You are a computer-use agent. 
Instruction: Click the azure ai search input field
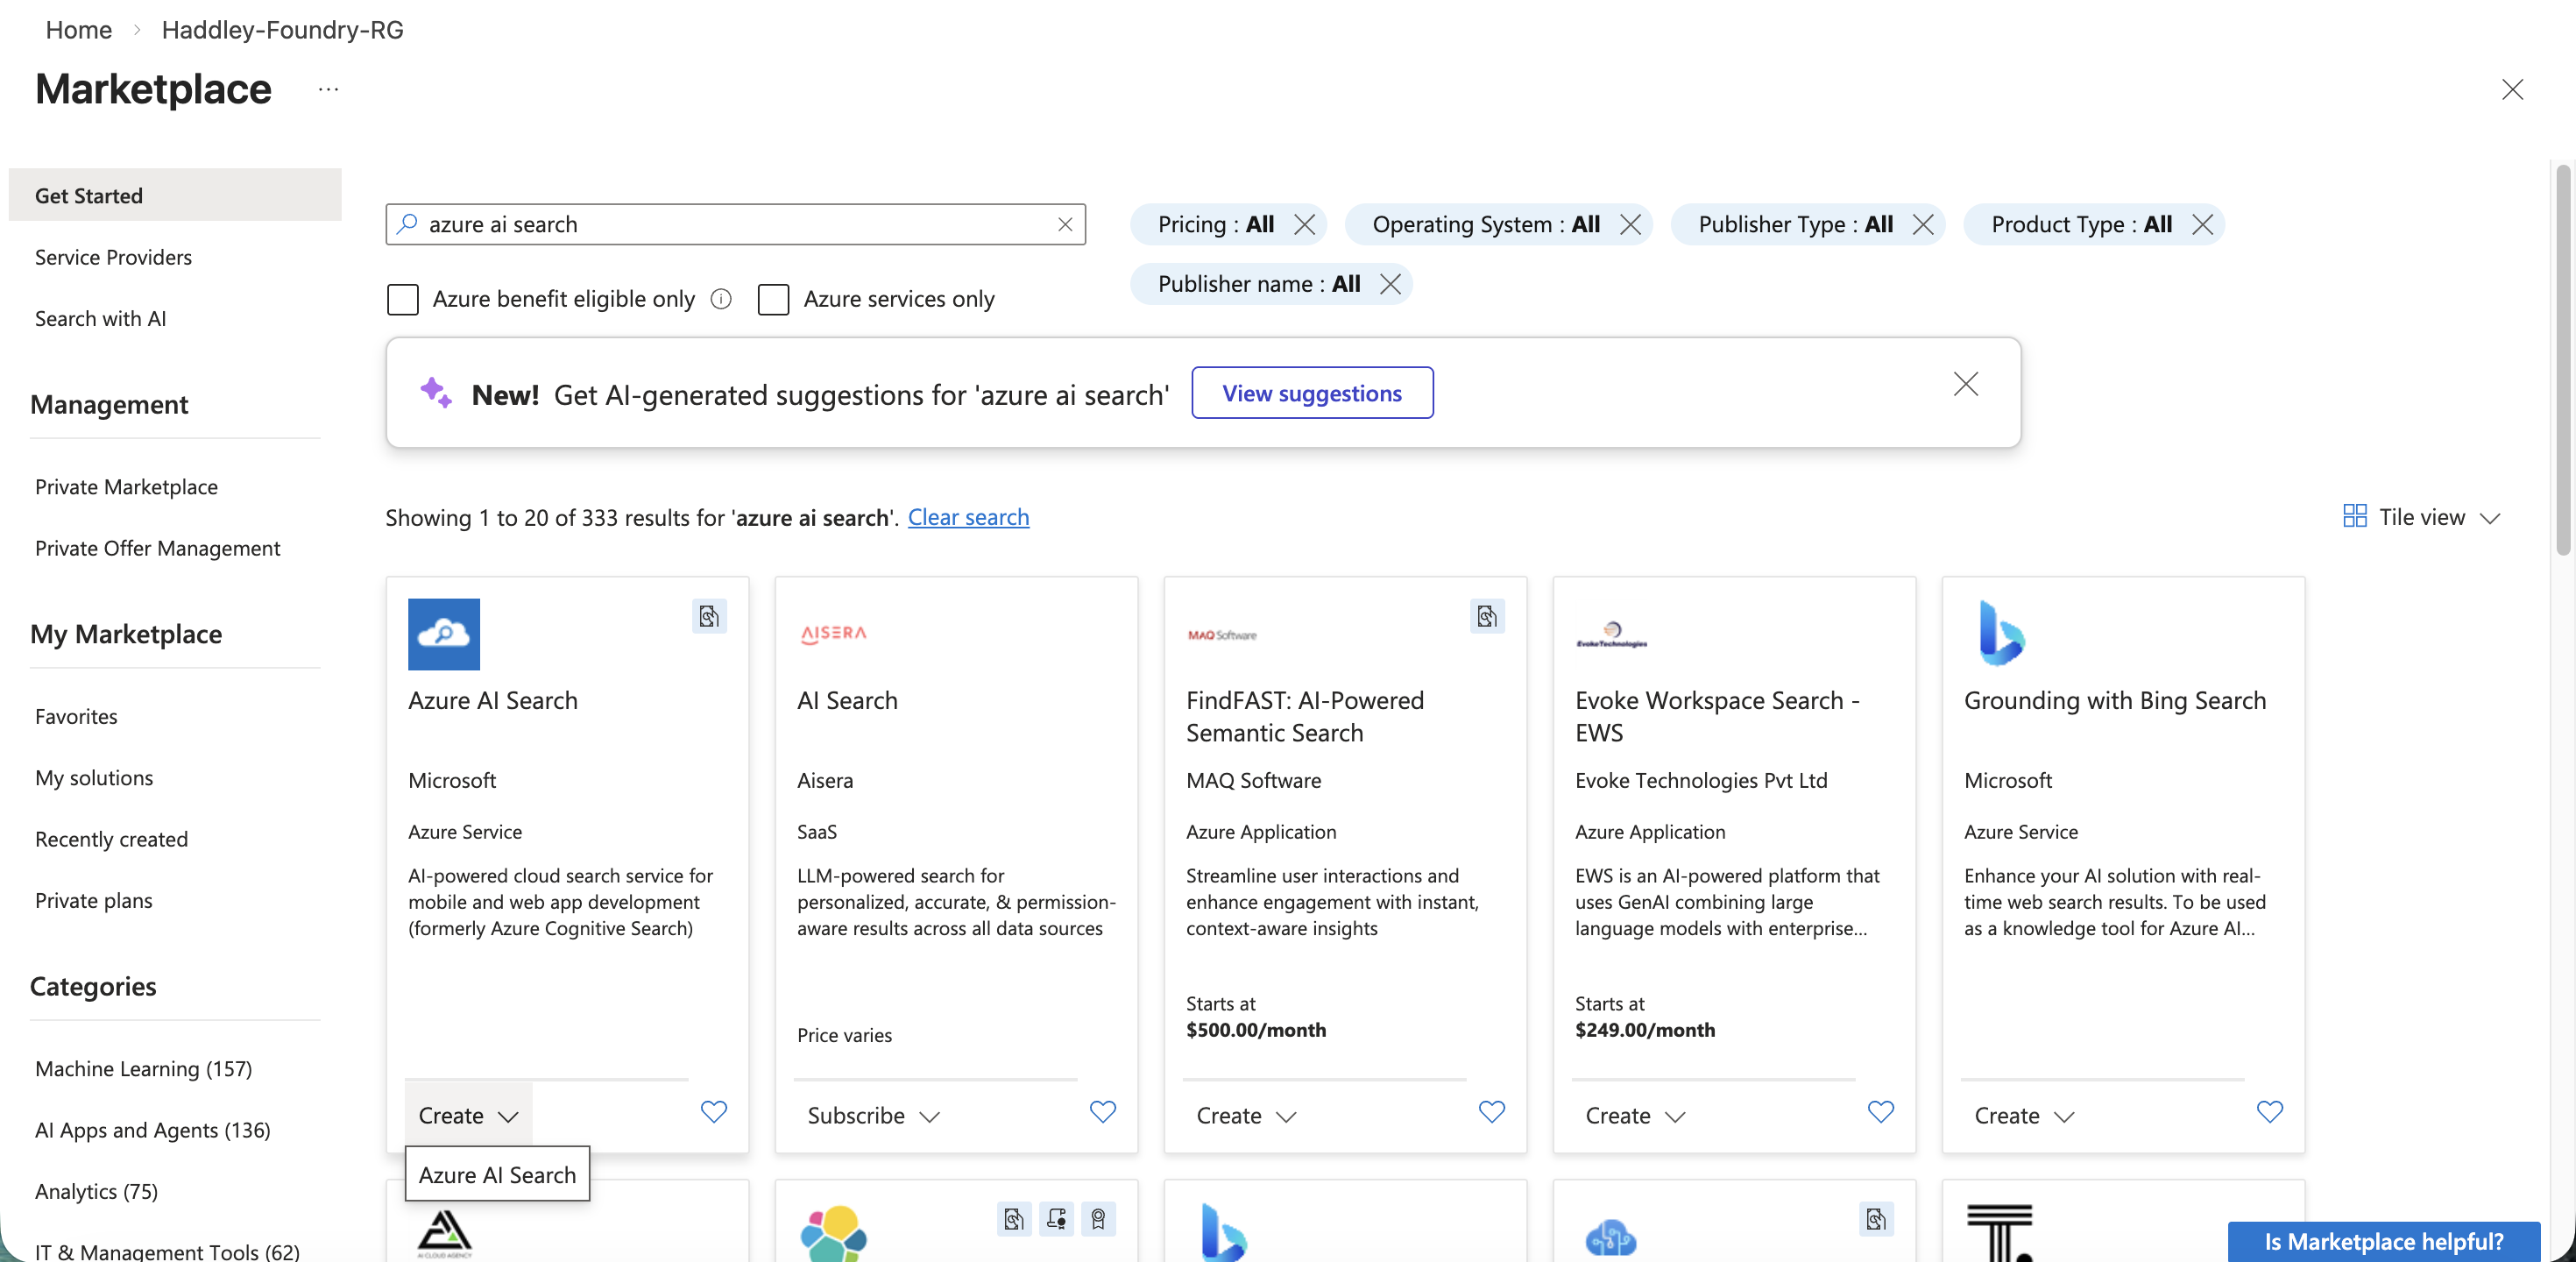pyautogui.click(x=700, y=224)
